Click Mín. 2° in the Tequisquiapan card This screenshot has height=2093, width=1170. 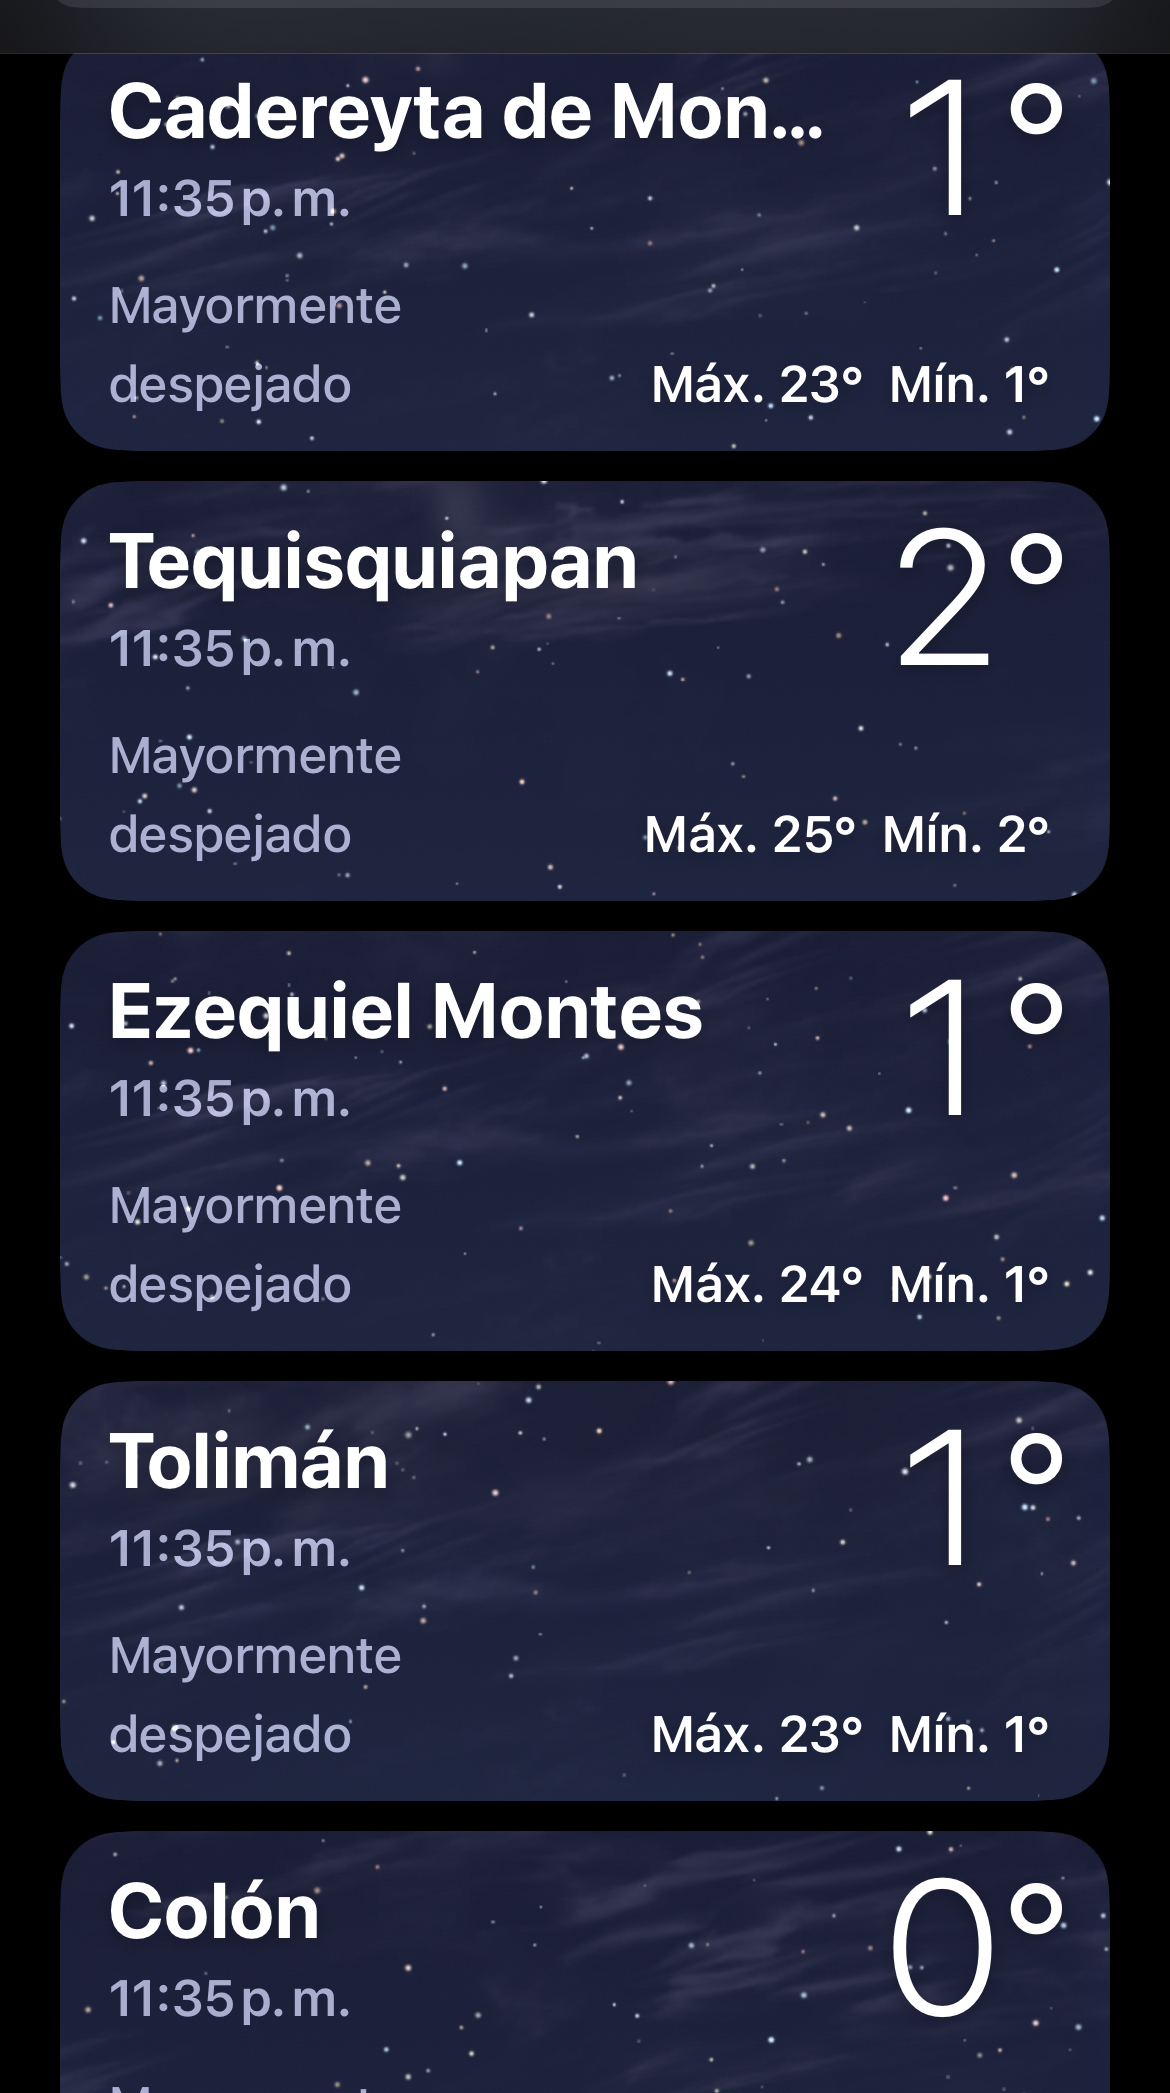coord(965,834)
